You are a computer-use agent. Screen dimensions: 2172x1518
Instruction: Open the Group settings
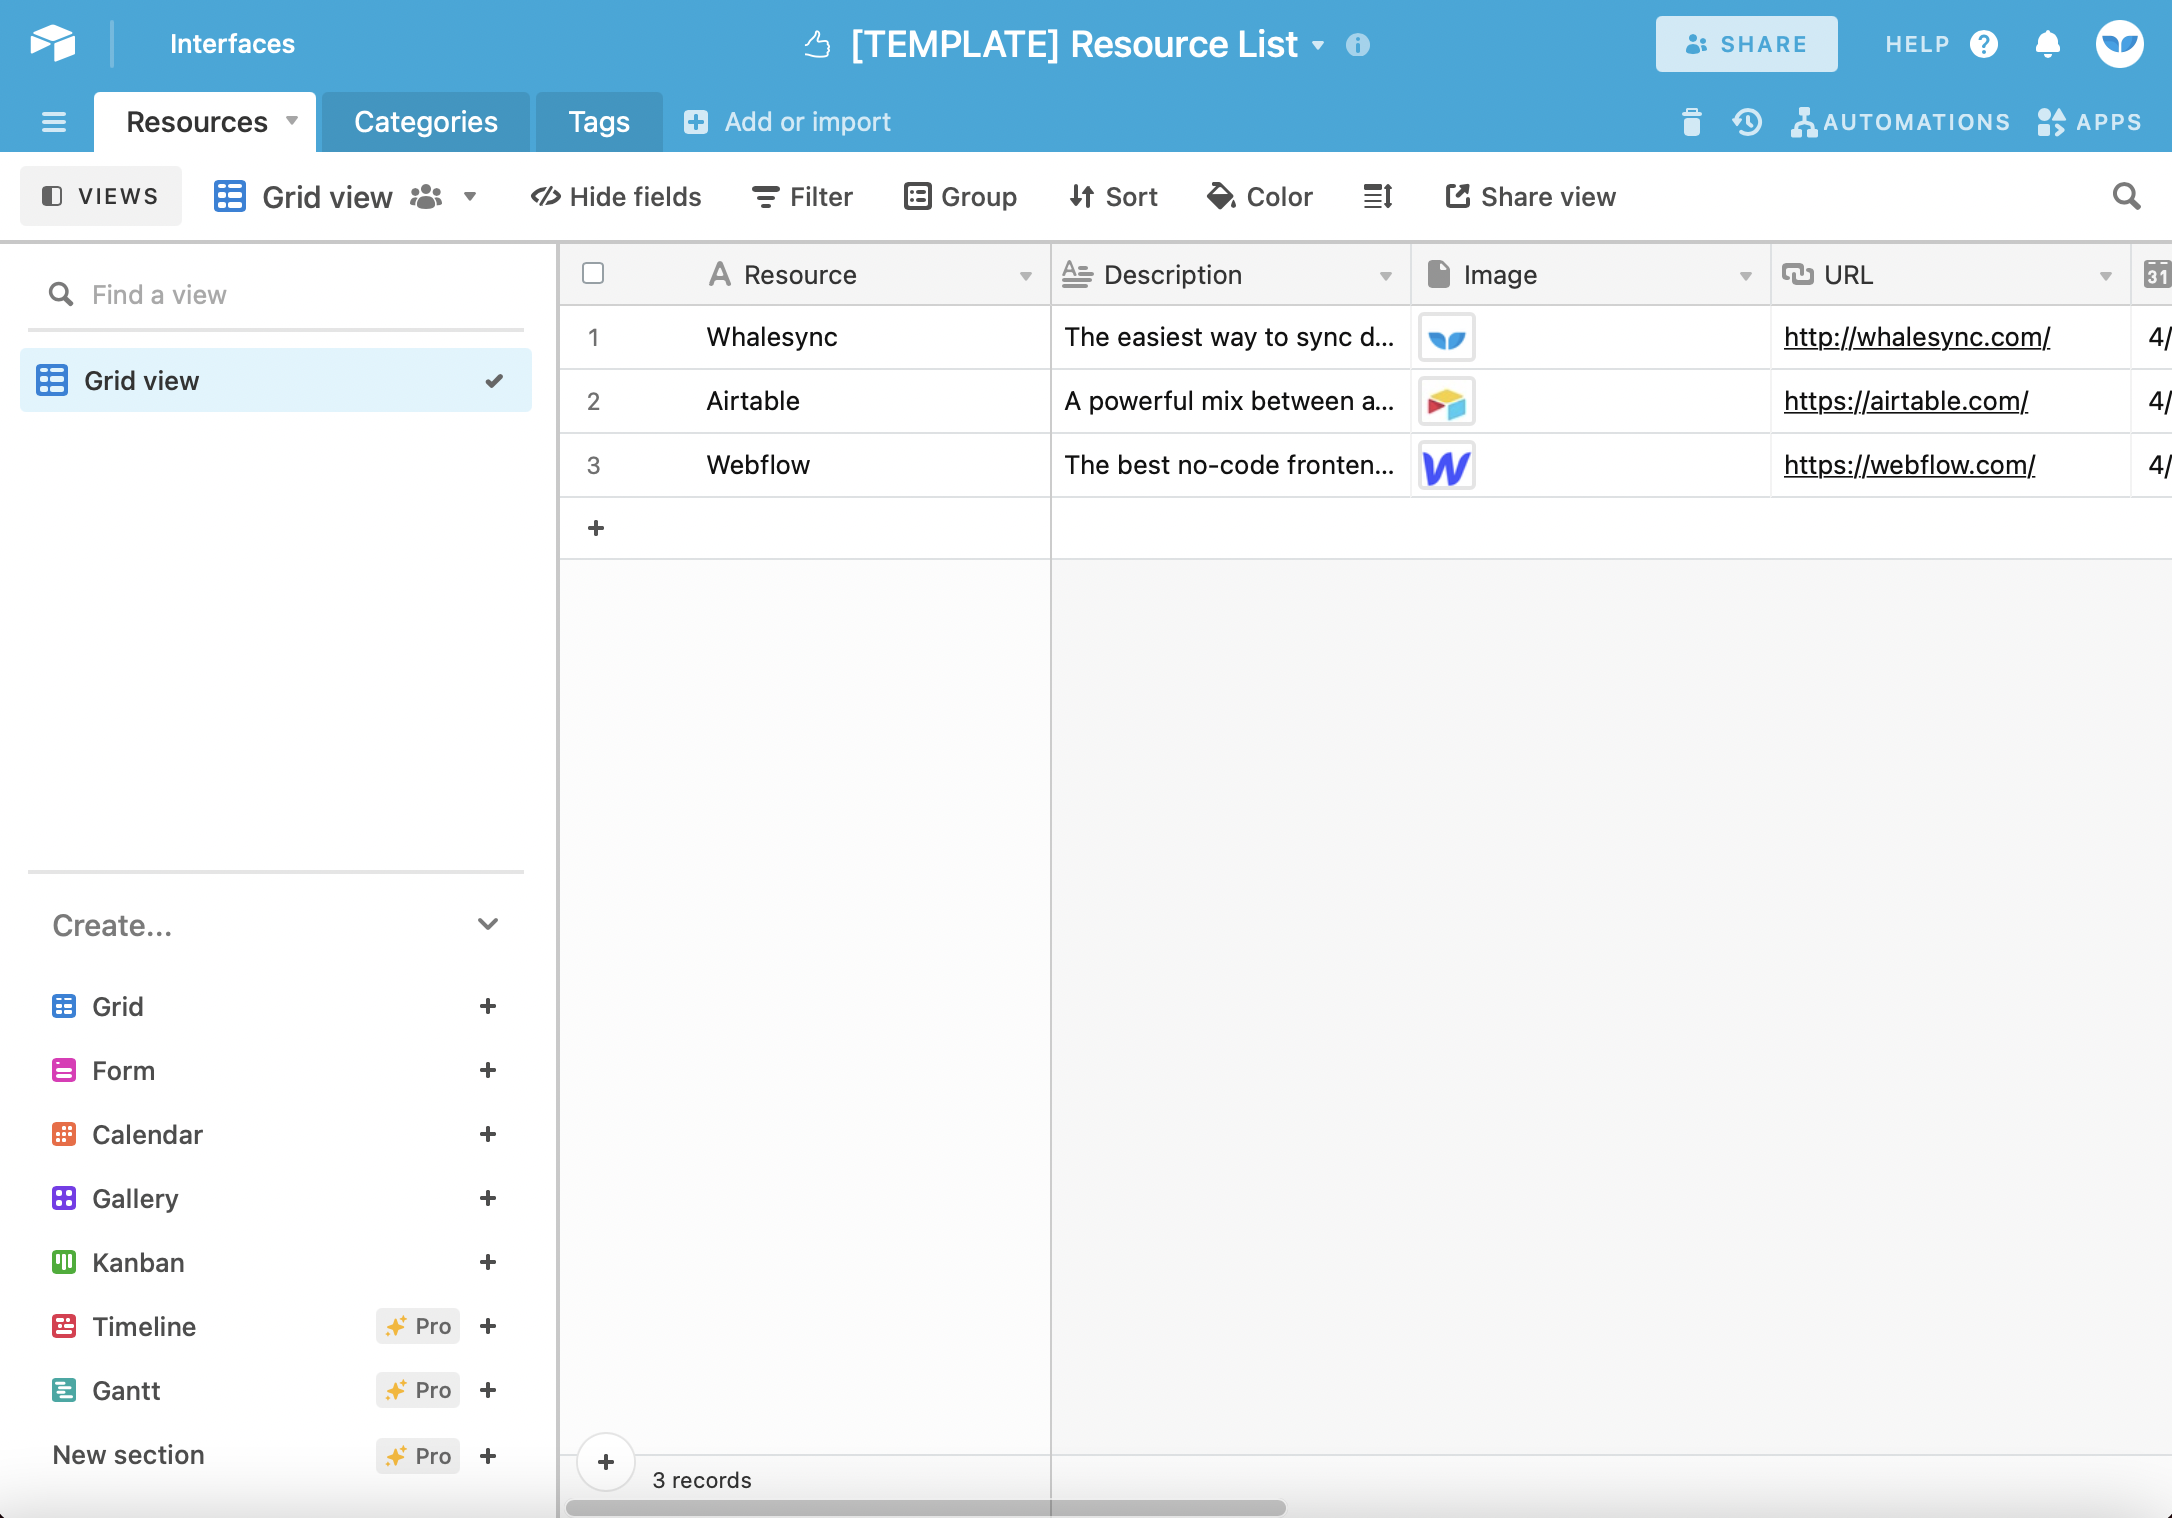point(959,196)
